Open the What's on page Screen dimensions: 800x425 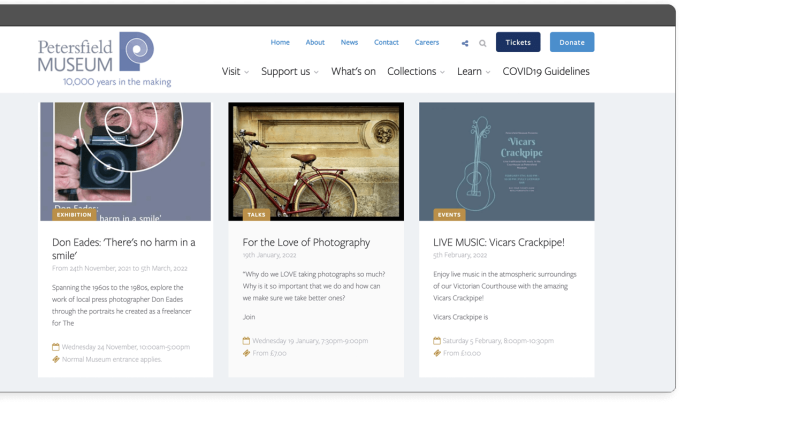click(353, 71)
